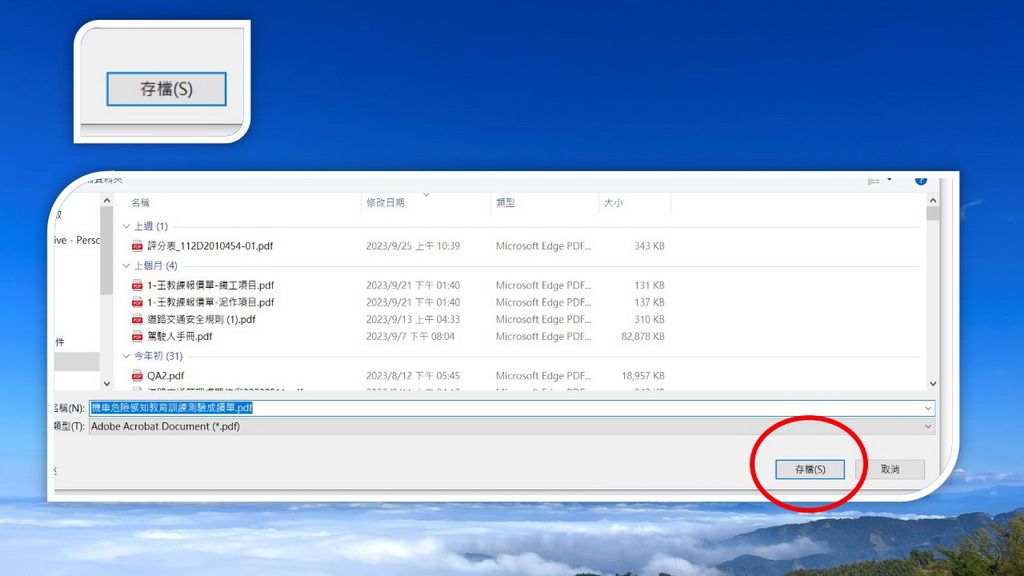Open the file type dropdown for Adobe Acrobat Document
Viewport: 1024px width, 576px height.
tap(928, 426)
